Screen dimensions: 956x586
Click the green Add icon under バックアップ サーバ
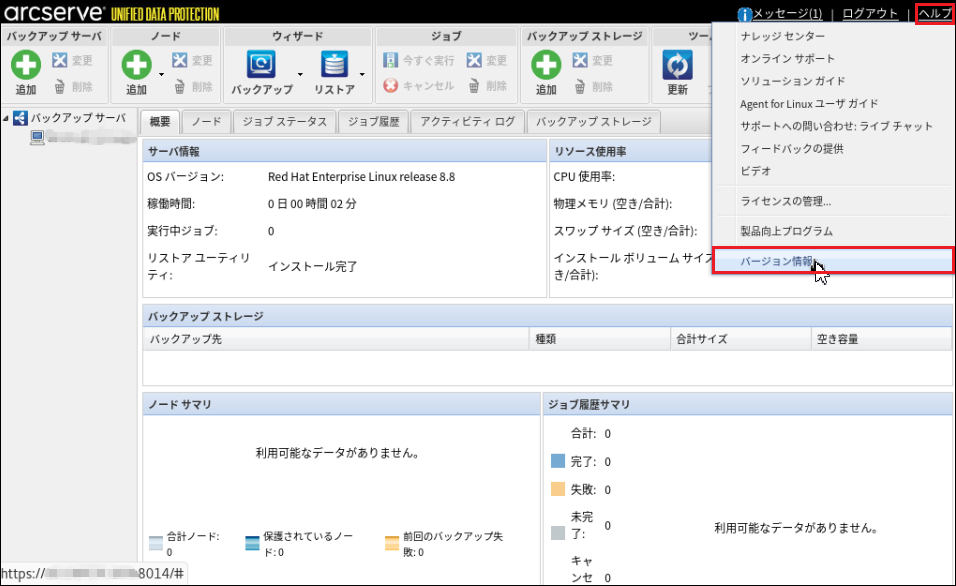click(26, 66)
